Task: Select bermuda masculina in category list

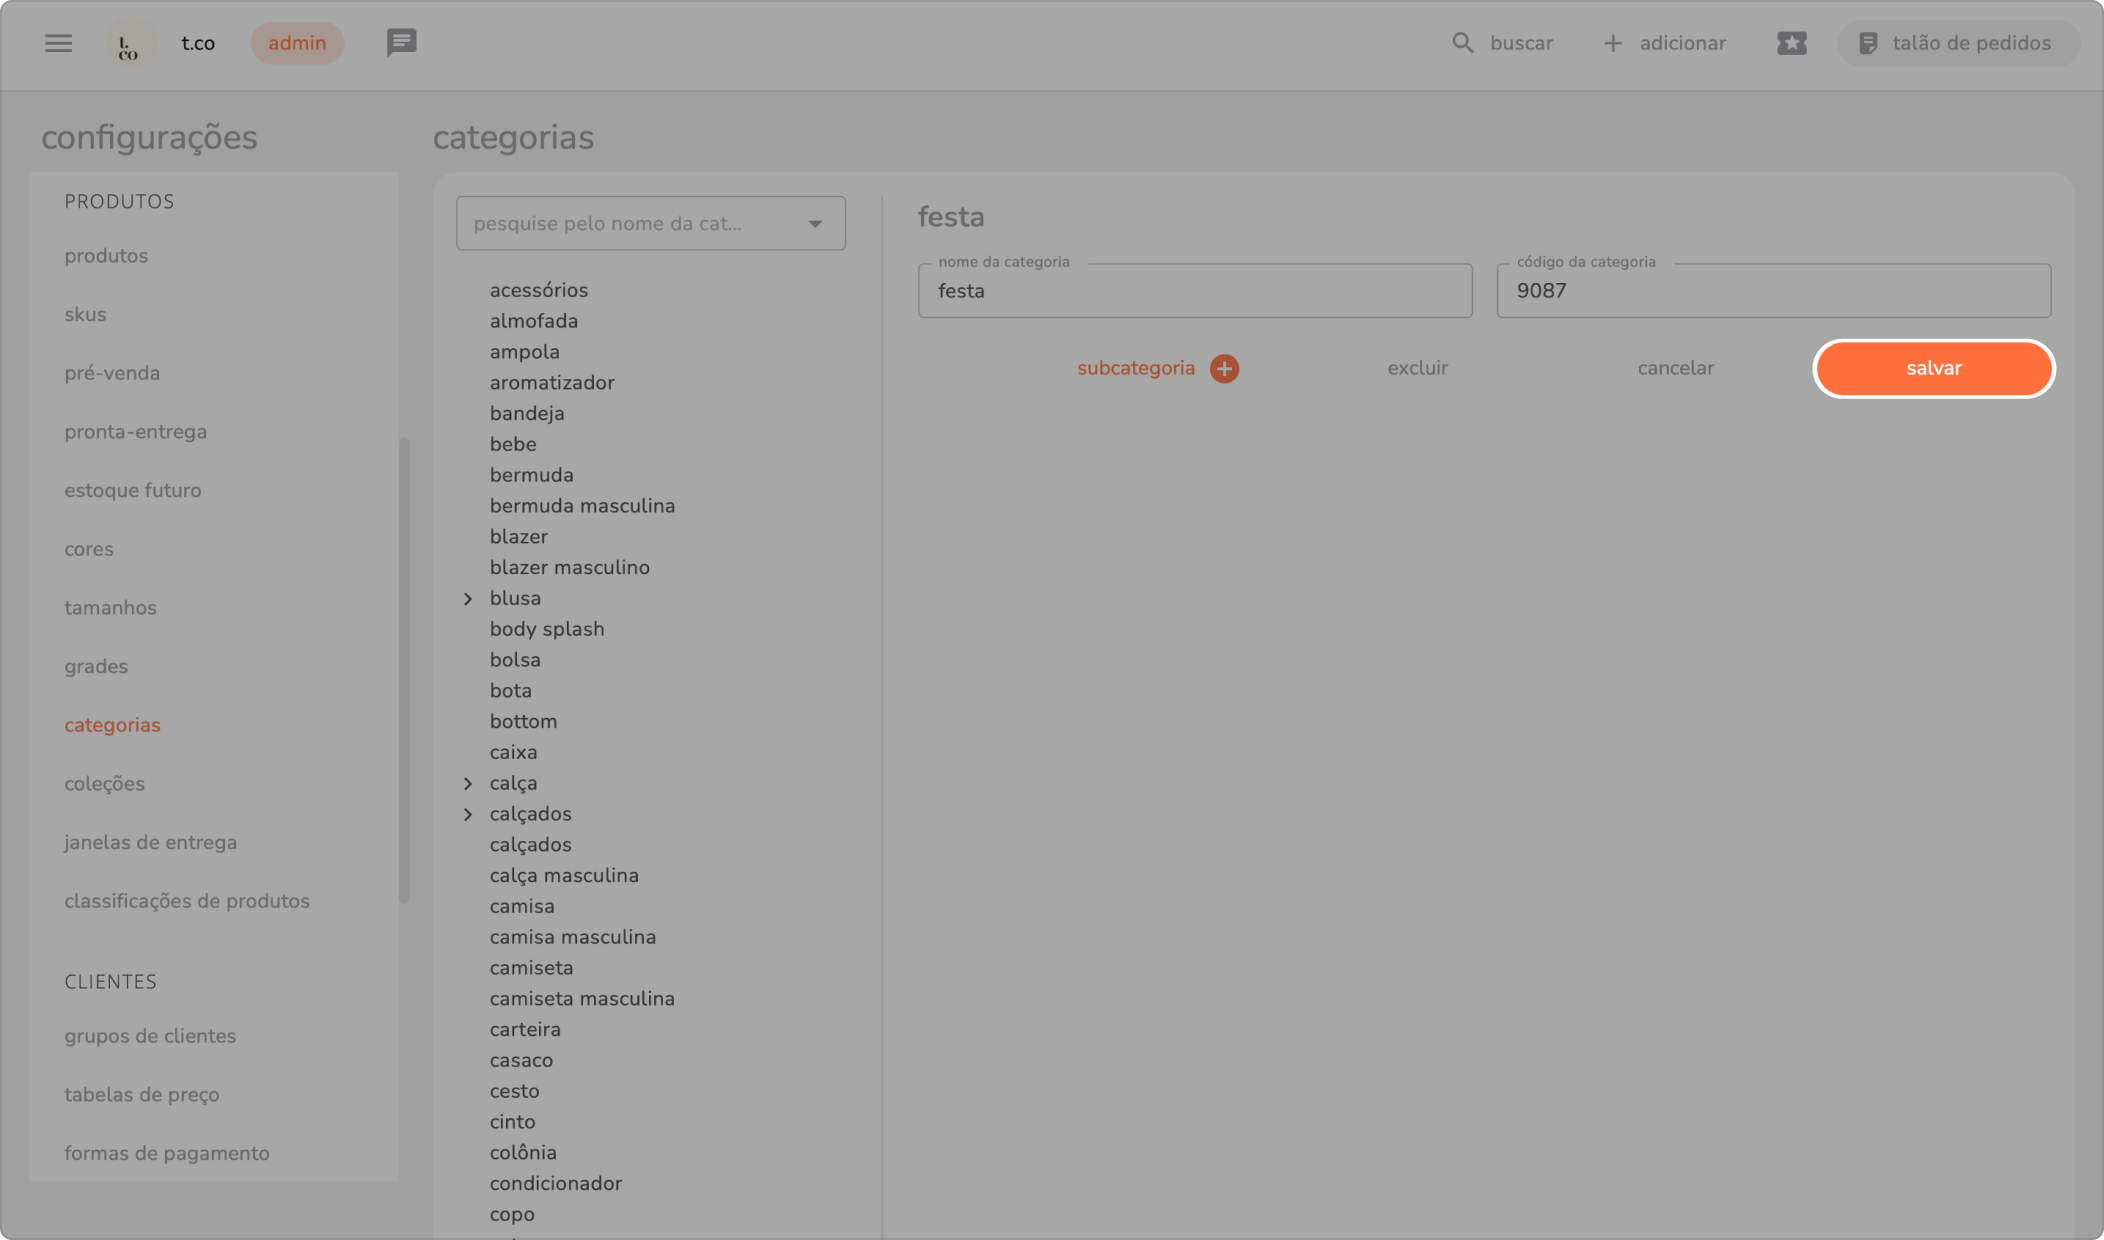Action: (582, 506)
